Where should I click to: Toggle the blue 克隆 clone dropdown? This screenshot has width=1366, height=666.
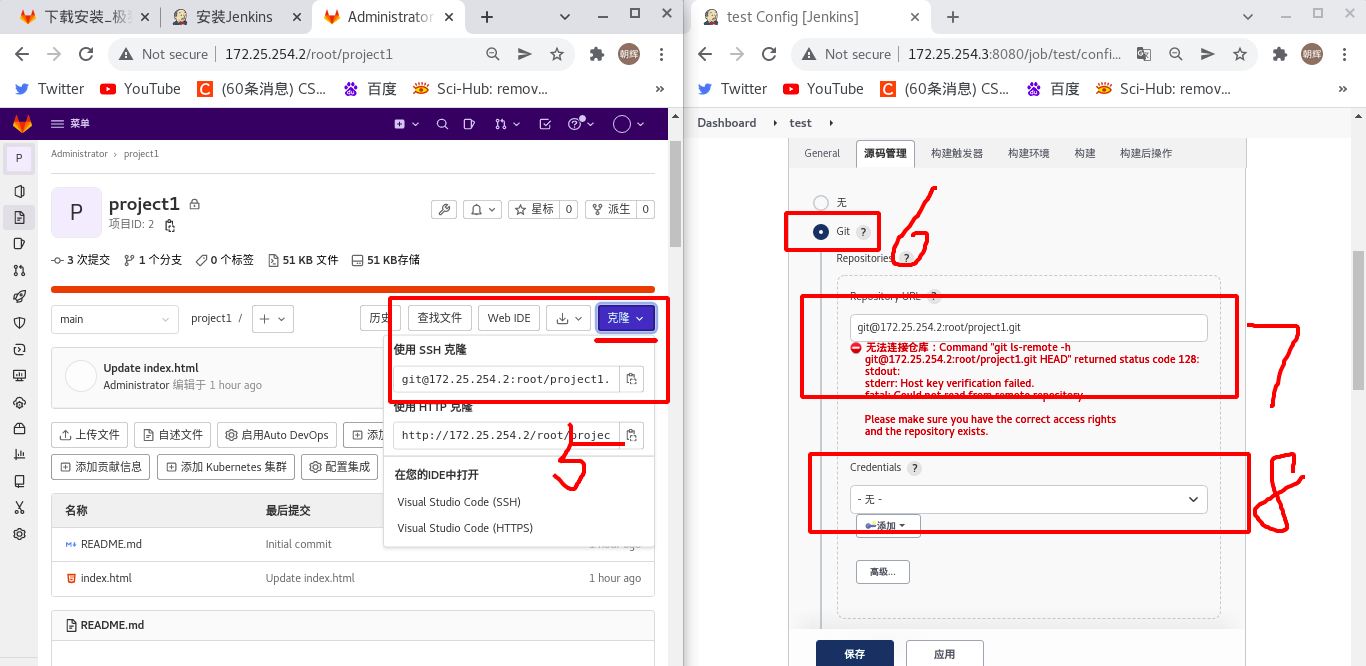point(626,318)
